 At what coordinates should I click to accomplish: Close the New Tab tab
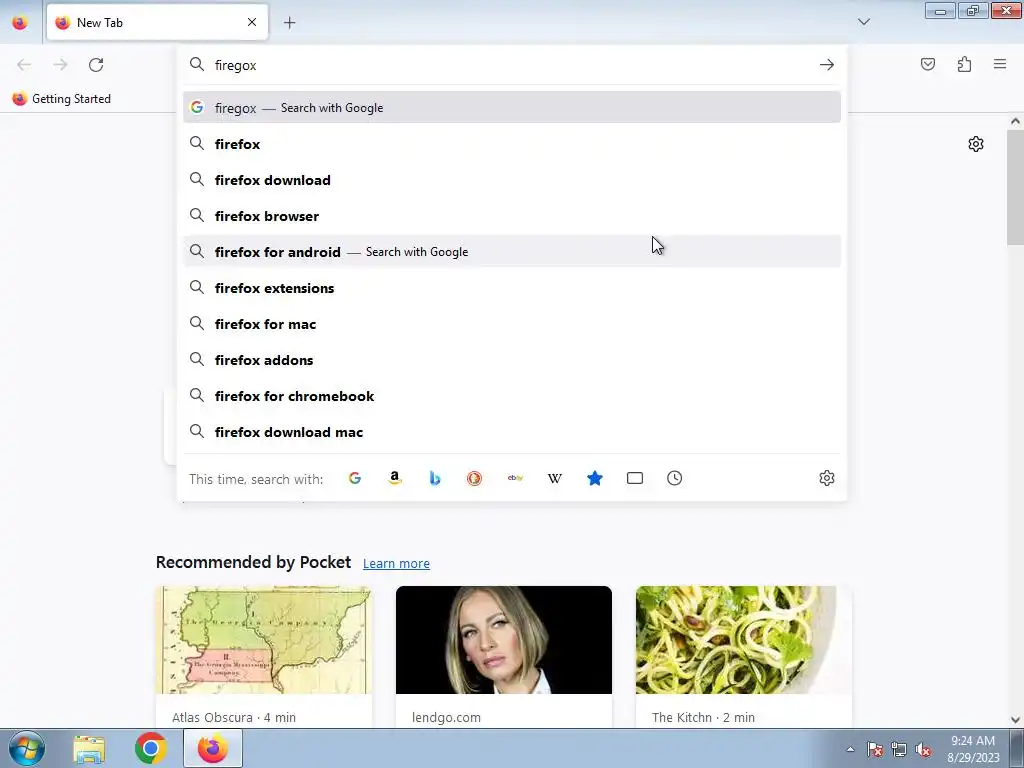tap(251, 22)
